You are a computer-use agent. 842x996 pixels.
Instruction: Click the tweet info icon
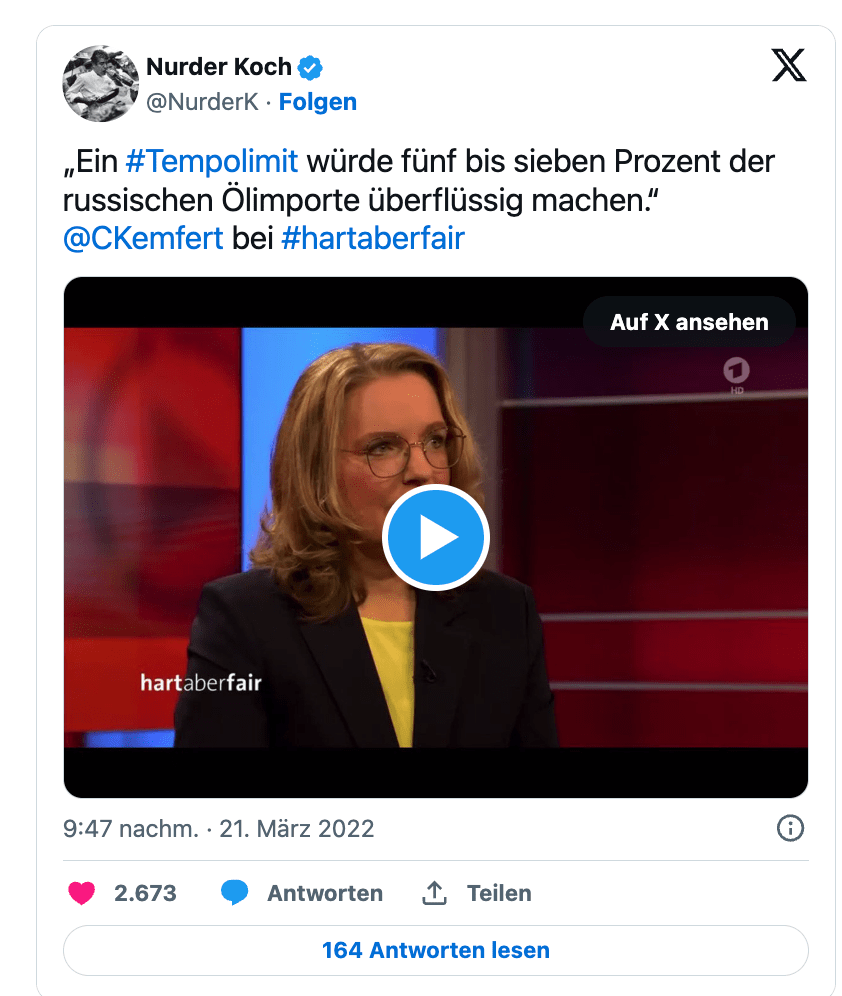(x=790, y=828)
